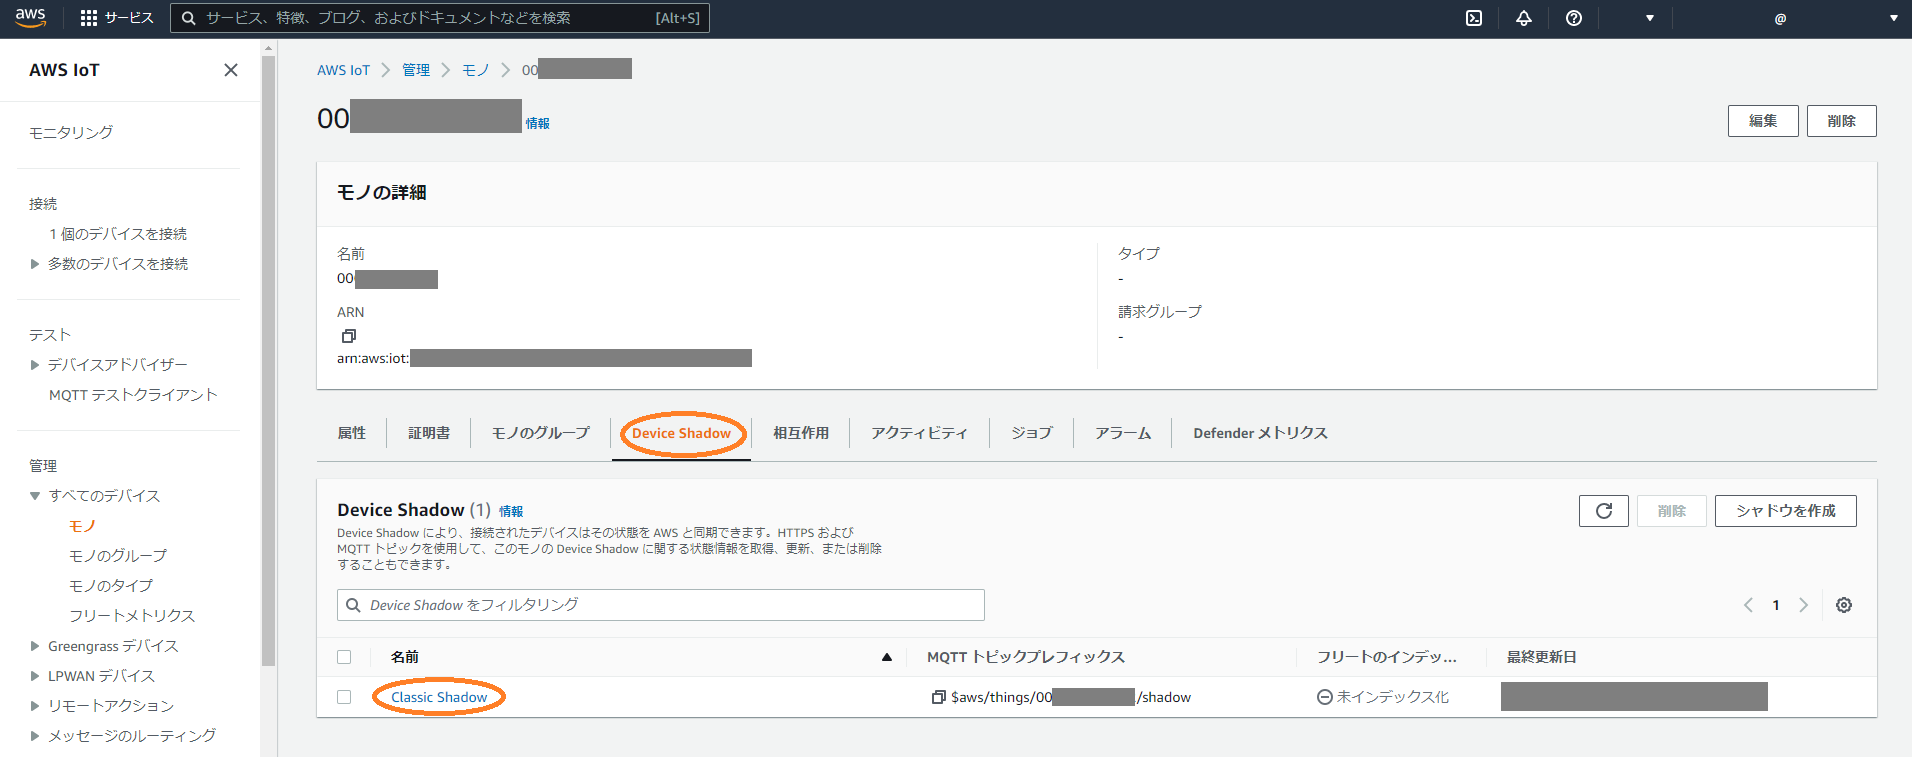Click the Device Shadow filter field
1912x757 pixels.
660,605
